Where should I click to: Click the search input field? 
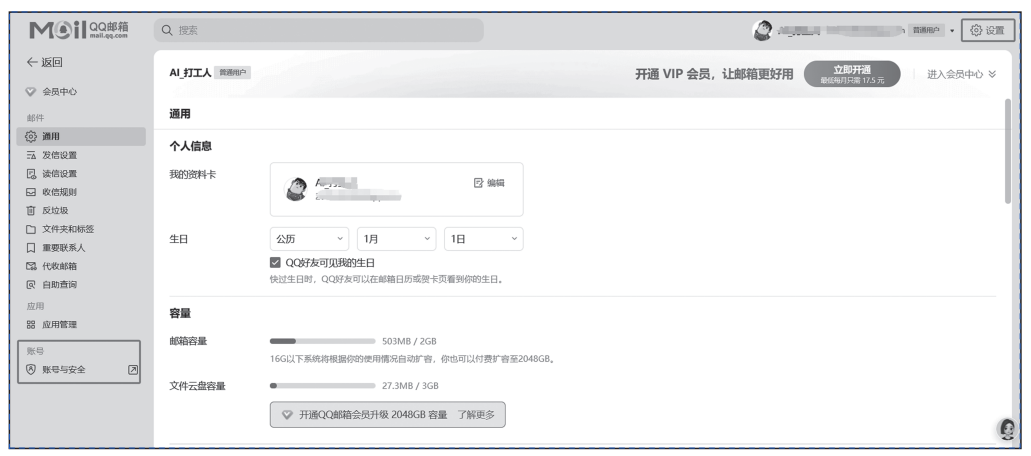[x=319, y=30]
